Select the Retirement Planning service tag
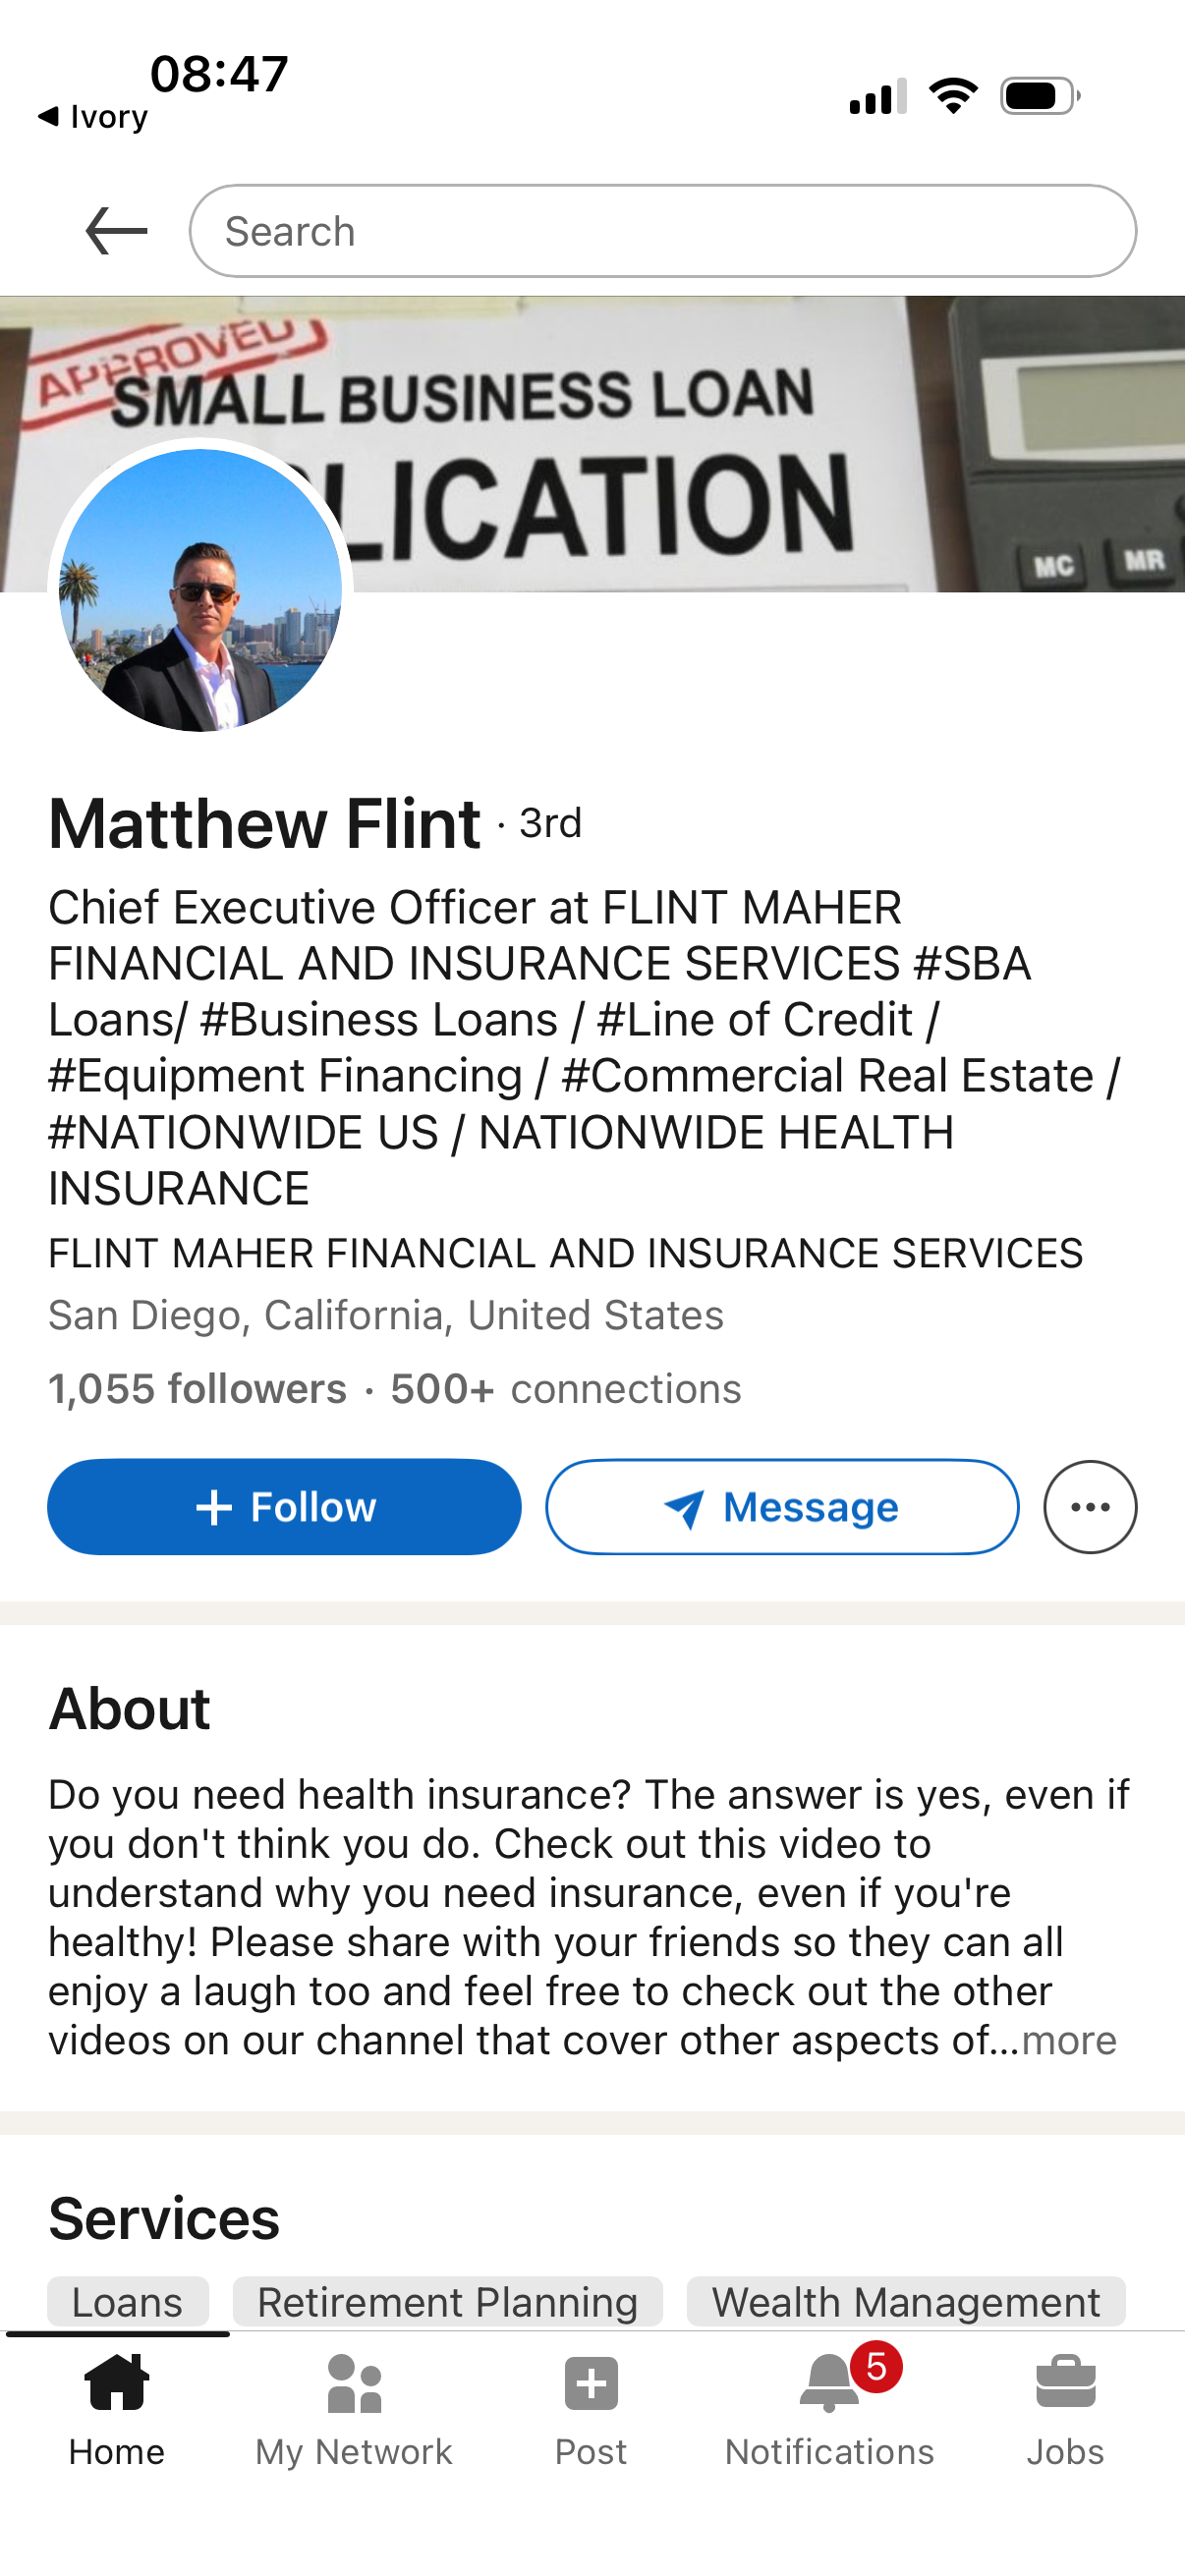1185x2576 pixels. click(448, 2302)
